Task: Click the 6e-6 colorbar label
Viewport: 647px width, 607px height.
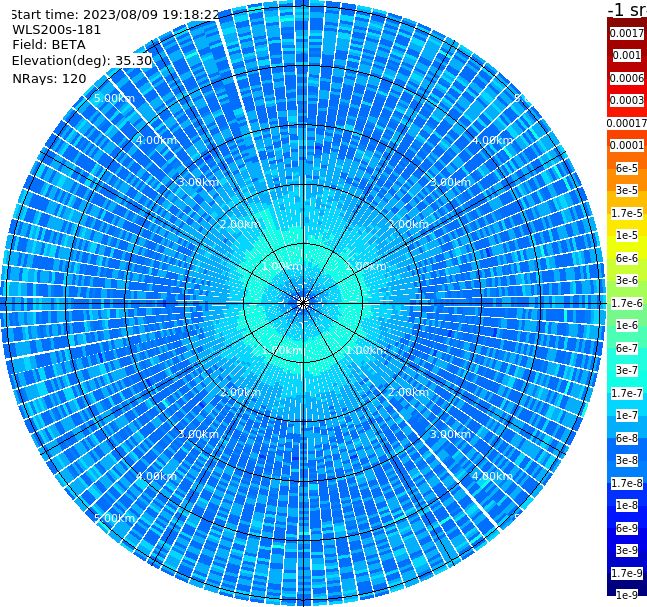Action: tap(627, 258)
